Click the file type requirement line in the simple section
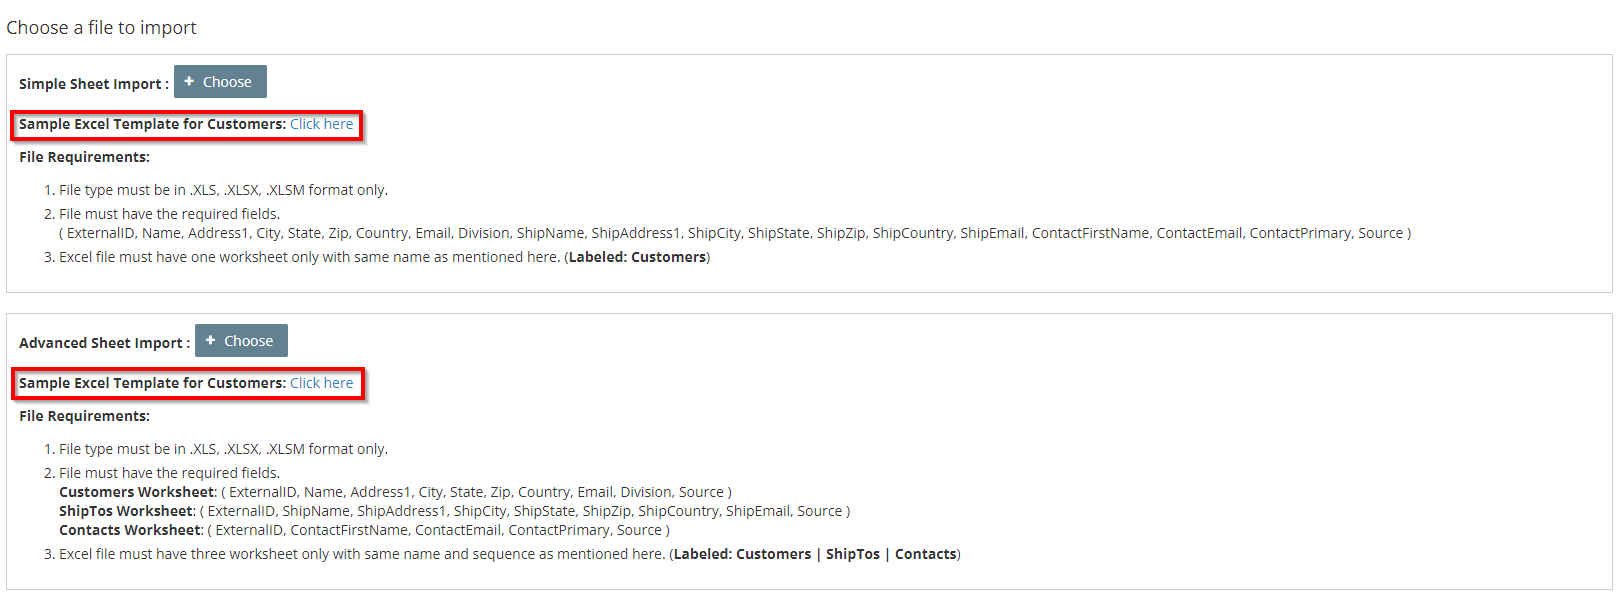1620x596 pixels. click(223, 190)
